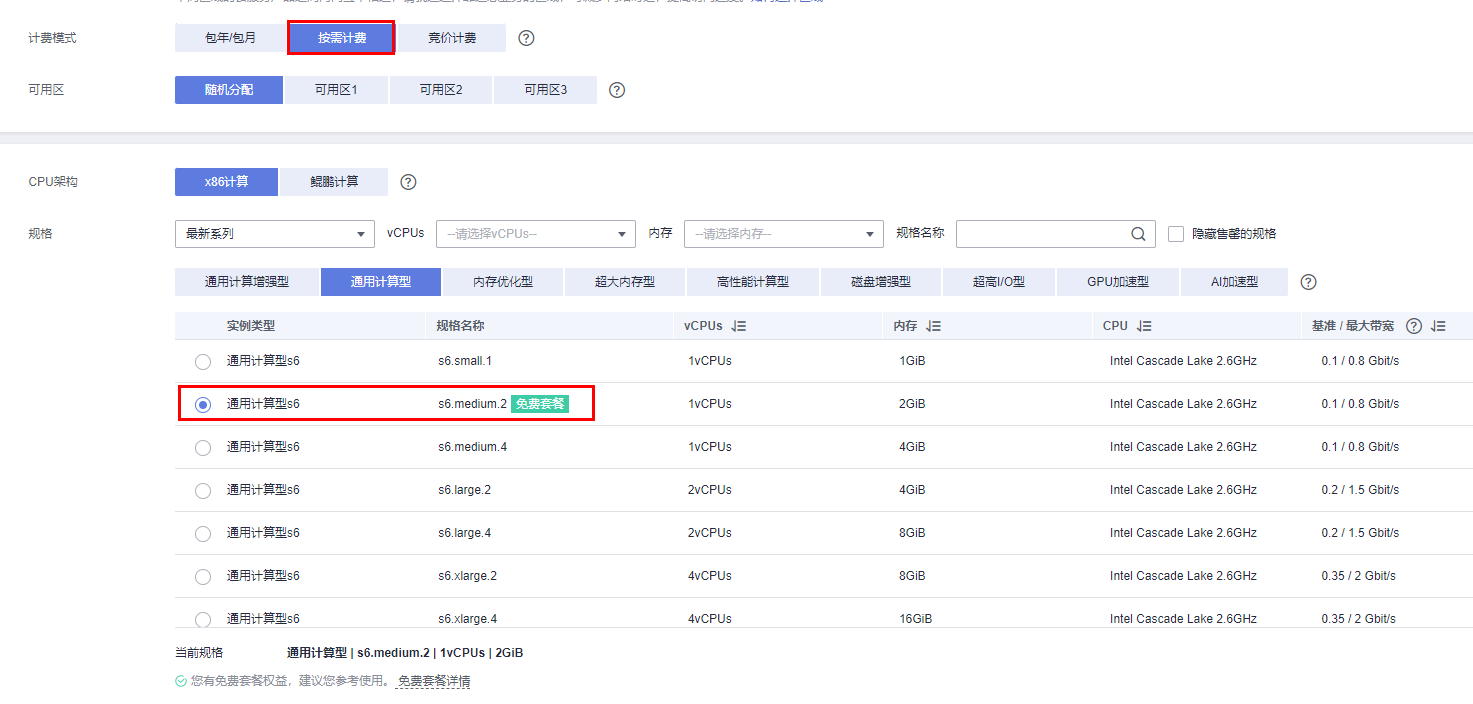Screen dimensions: 1473x704
Task: Open the 最新系列 dropdown
Action: tap(274, 234)
